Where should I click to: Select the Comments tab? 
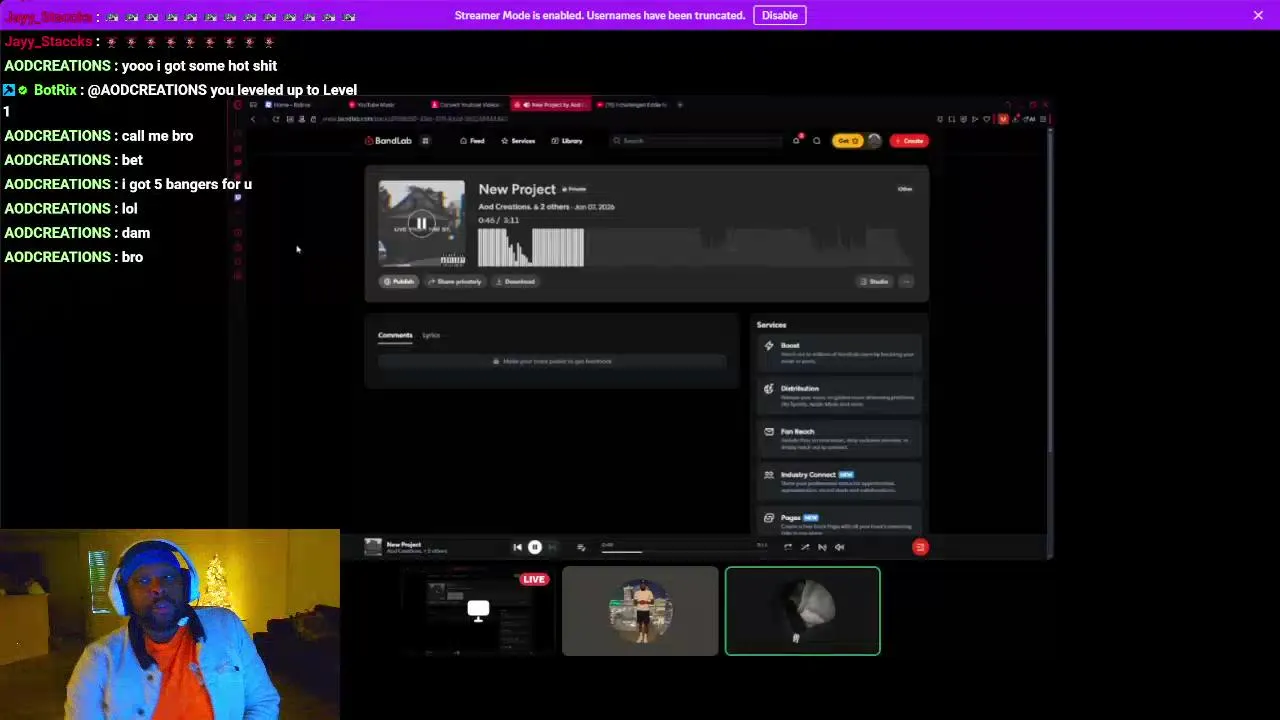click(x=395, y=335)
